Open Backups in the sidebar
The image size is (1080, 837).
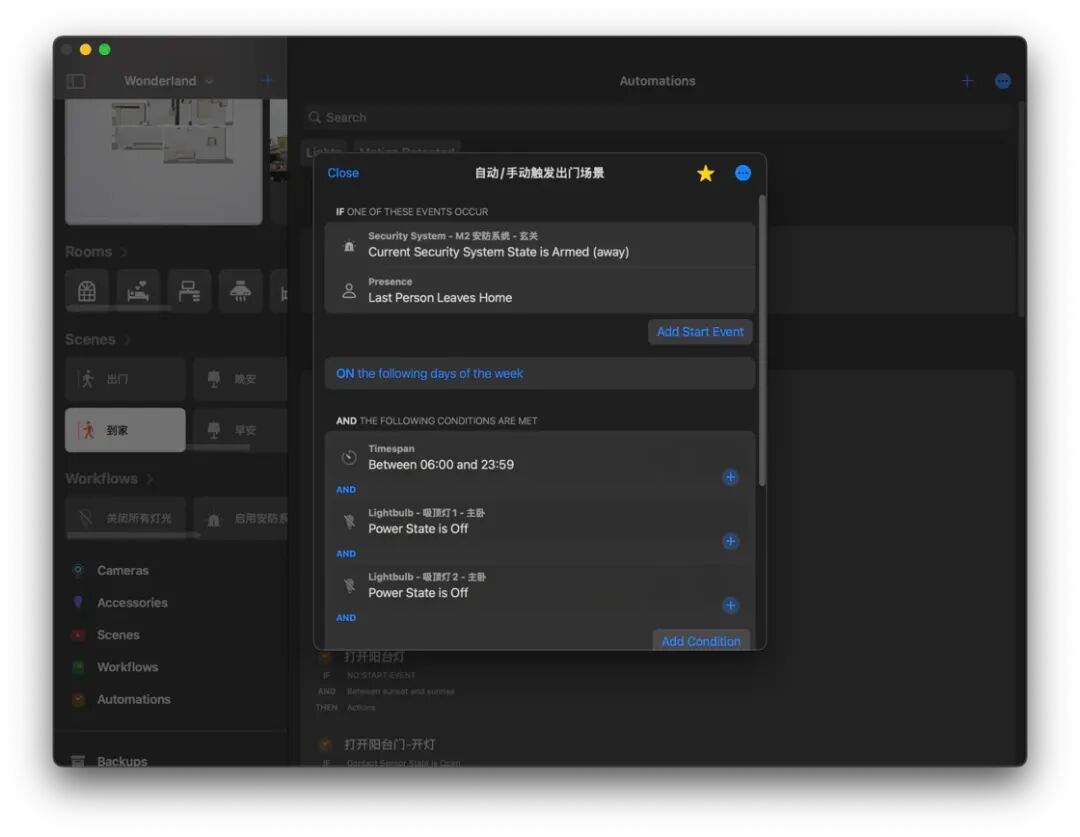coord(122,761)
